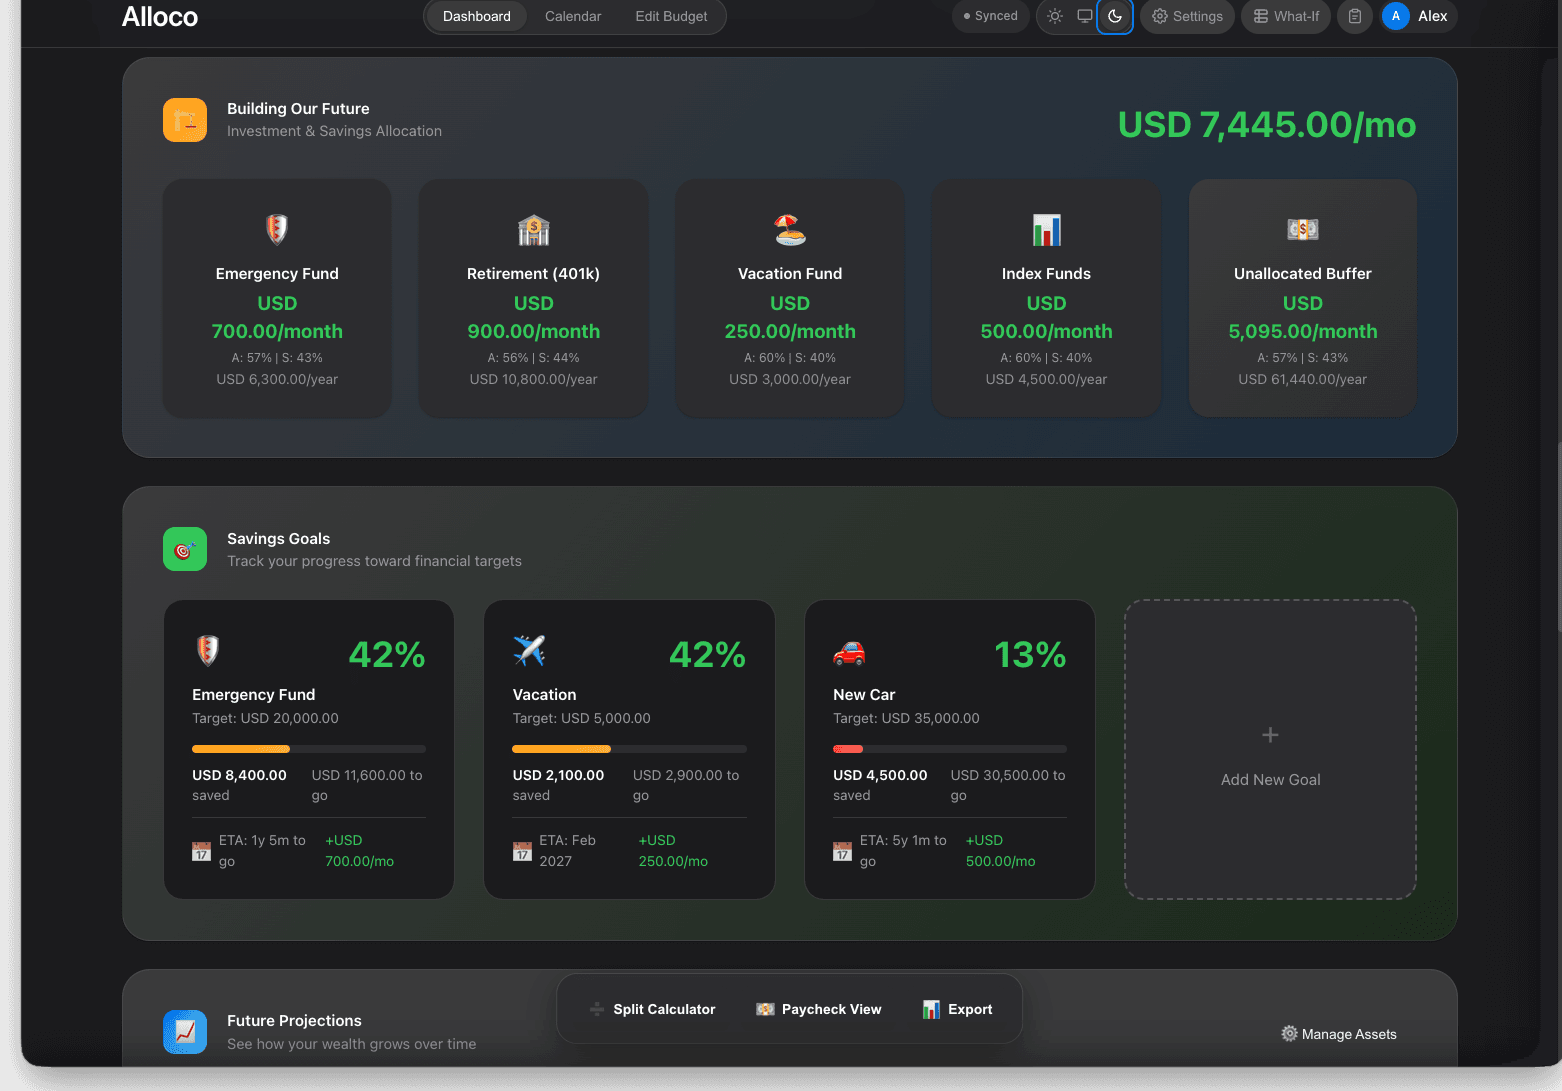Click Retirement (401k) allocation card title

tap(534, 274)
